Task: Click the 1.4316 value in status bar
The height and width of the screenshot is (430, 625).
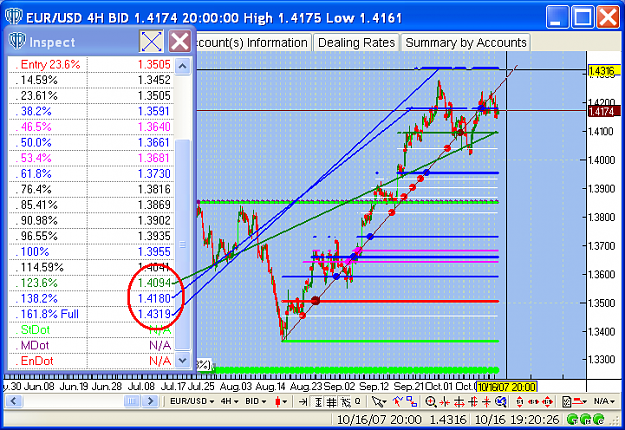Action: 448,420
